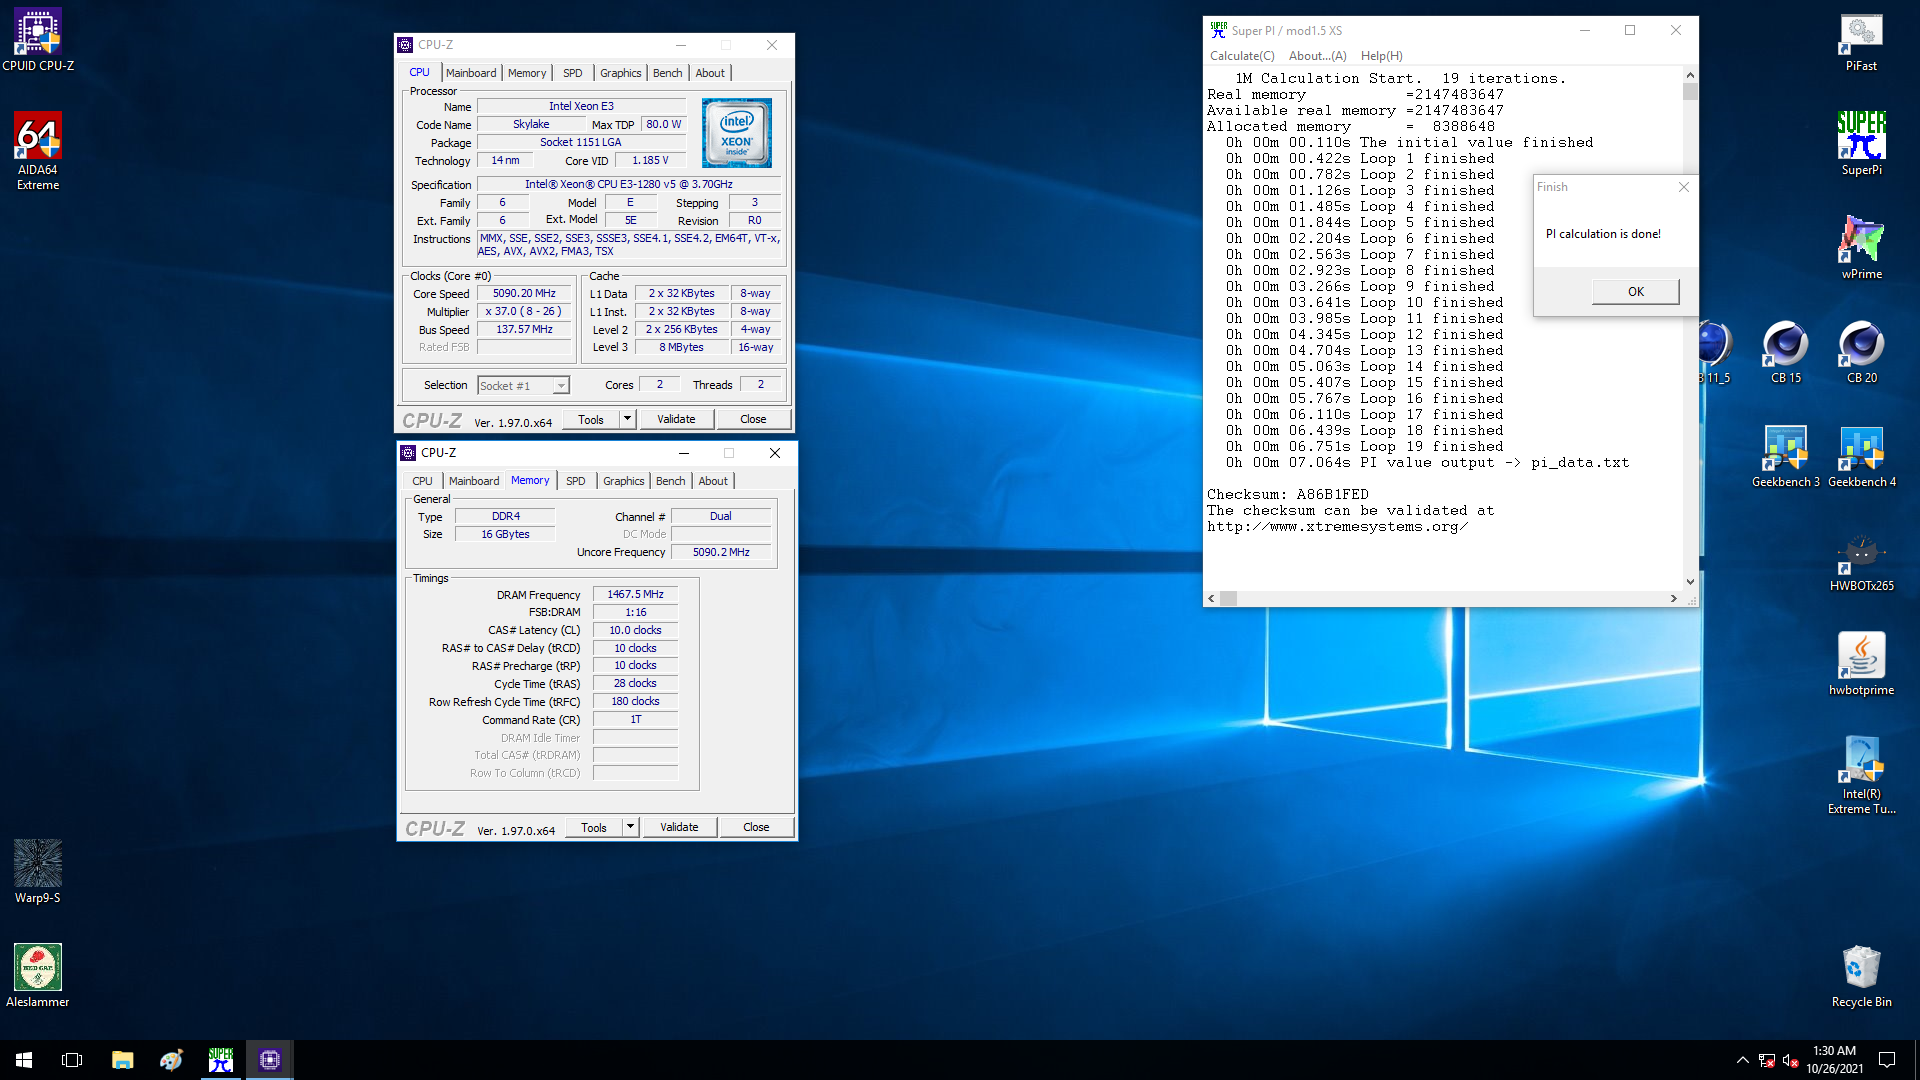Open Mainboard tab in bottom CPU-Z window

pyautogui.click(x=474, y=481)
